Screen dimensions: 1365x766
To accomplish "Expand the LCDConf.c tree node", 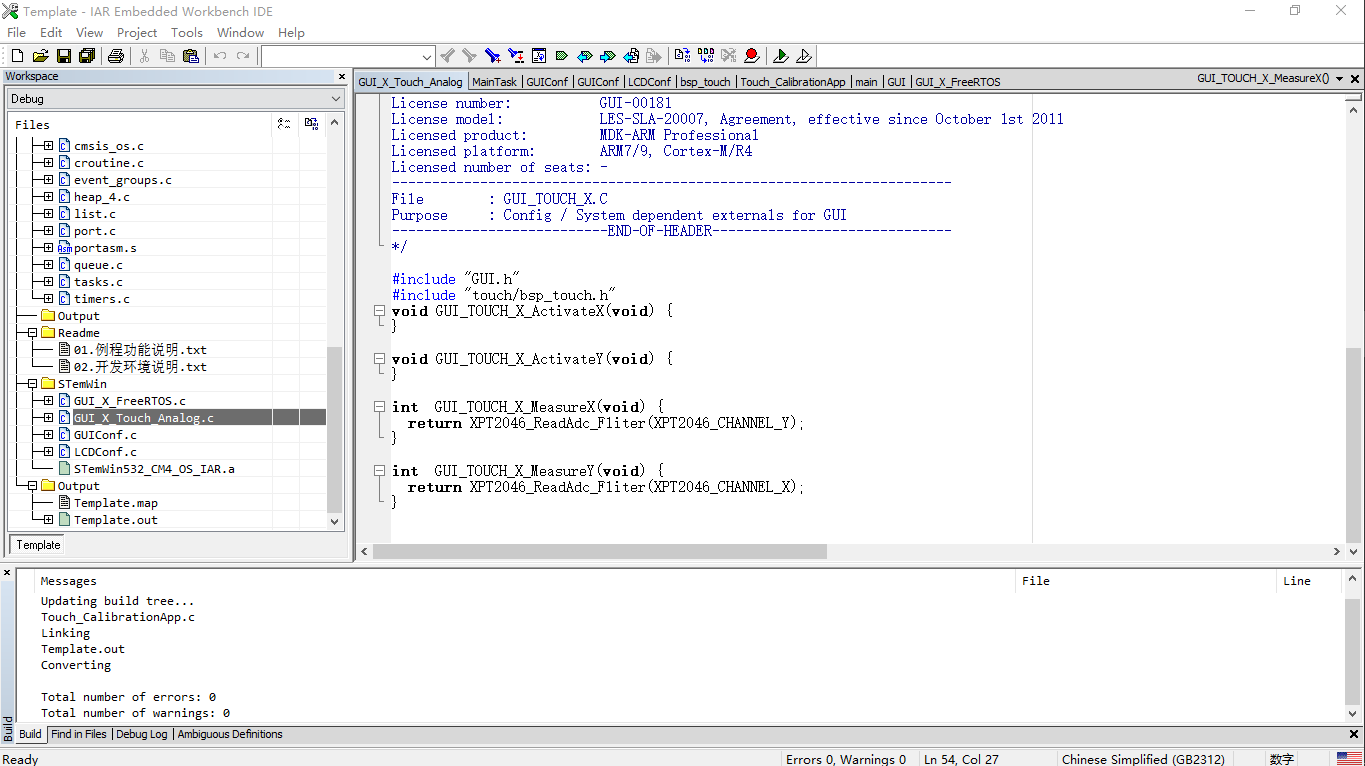I will click(48, 452).
